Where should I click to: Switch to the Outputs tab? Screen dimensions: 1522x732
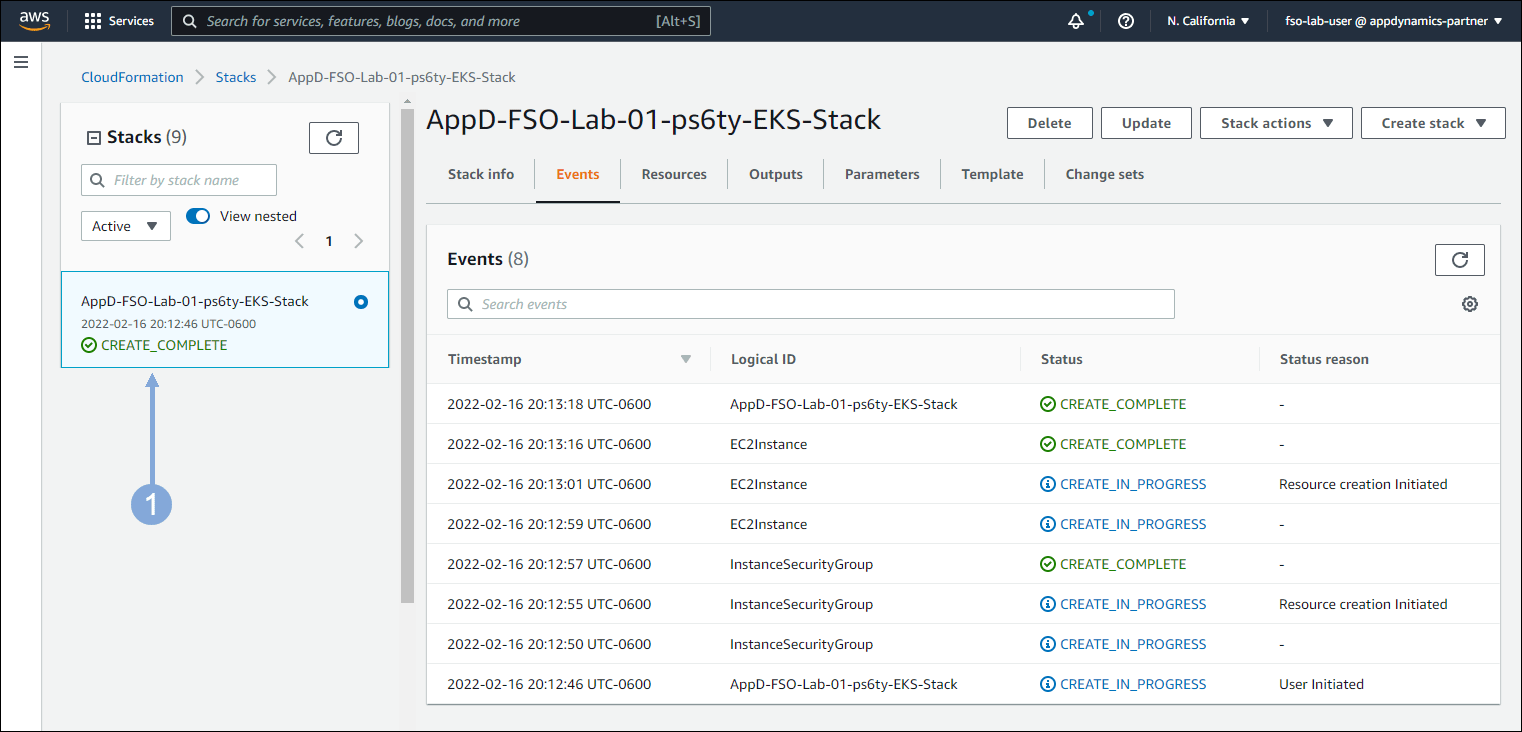coord(775,174)
